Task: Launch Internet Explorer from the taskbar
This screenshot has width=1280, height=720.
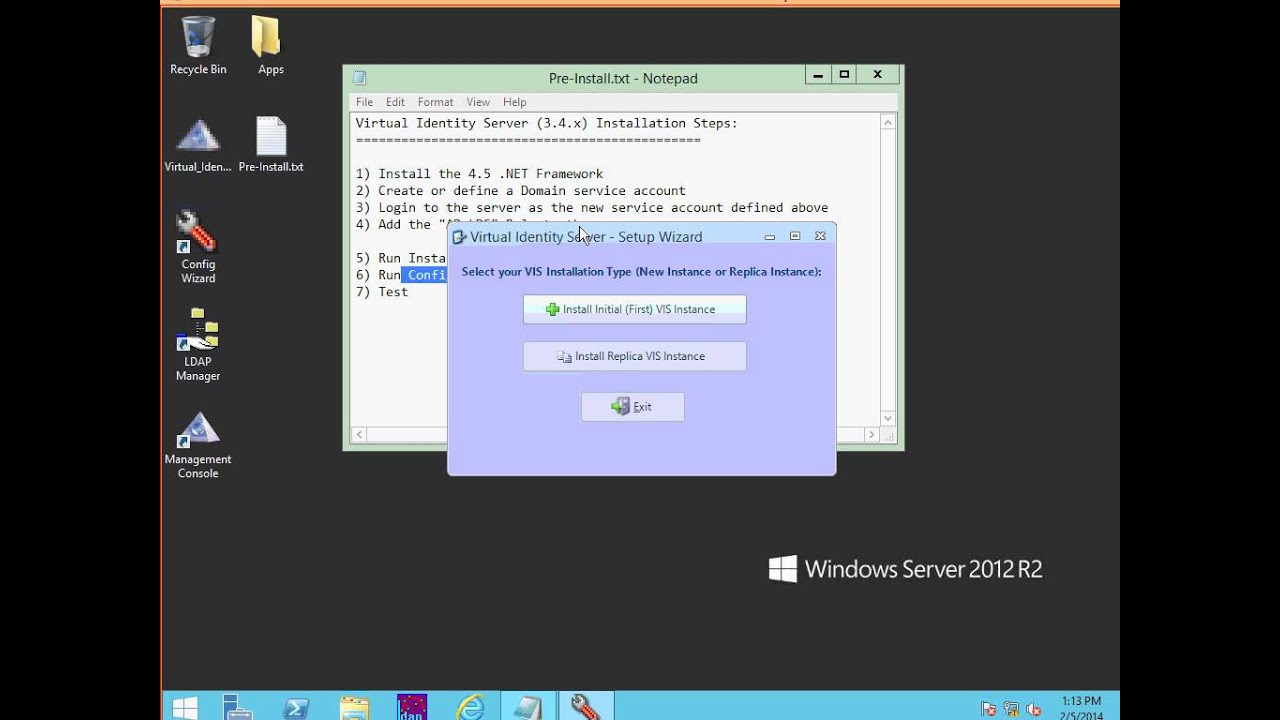Action: (470, 707)
